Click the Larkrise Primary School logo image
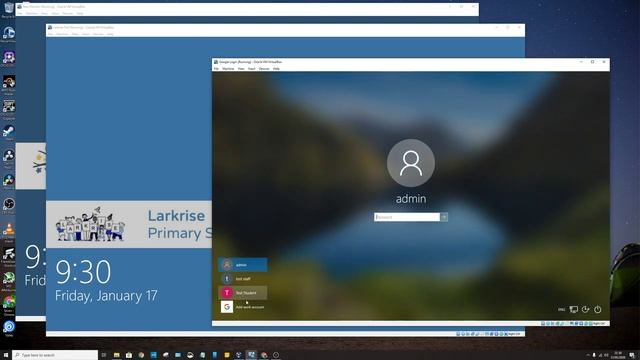This screenshot has height=360, width=640. point(90,224)
